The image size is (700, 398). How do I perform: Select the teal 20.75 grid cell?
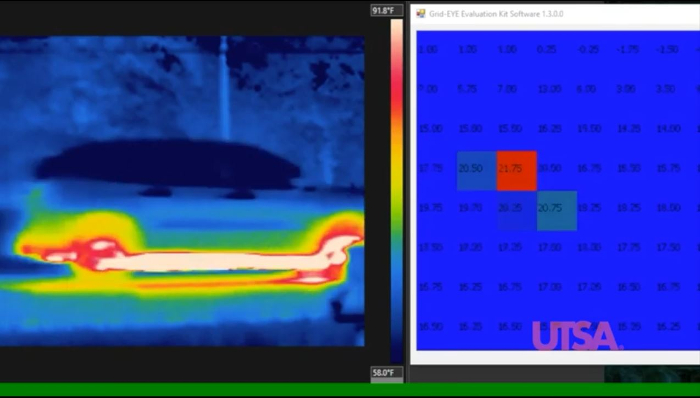click(557, 211)
